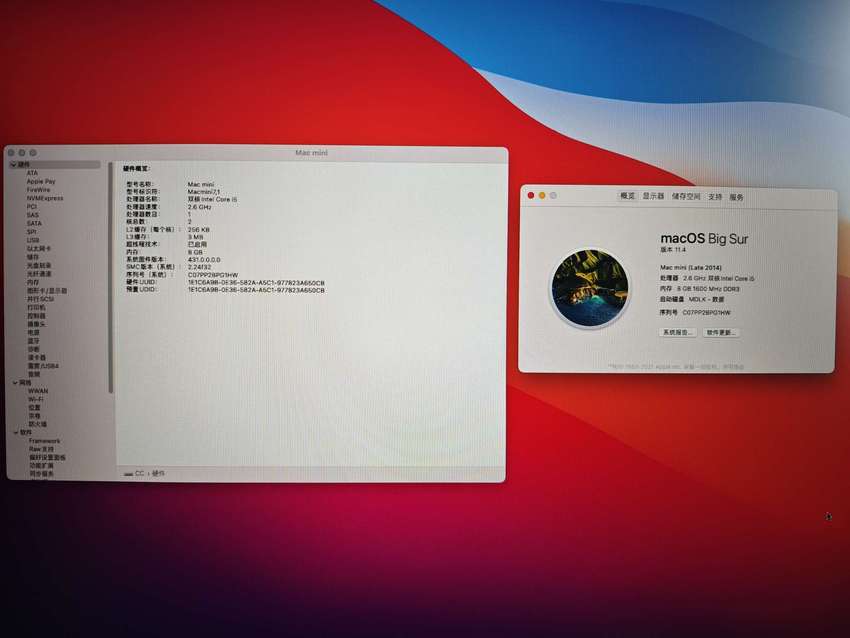Image resolution: width=850 pixels, height=638 pixels.
Task: Select 电源 in the sidebar
Action: 34,332
